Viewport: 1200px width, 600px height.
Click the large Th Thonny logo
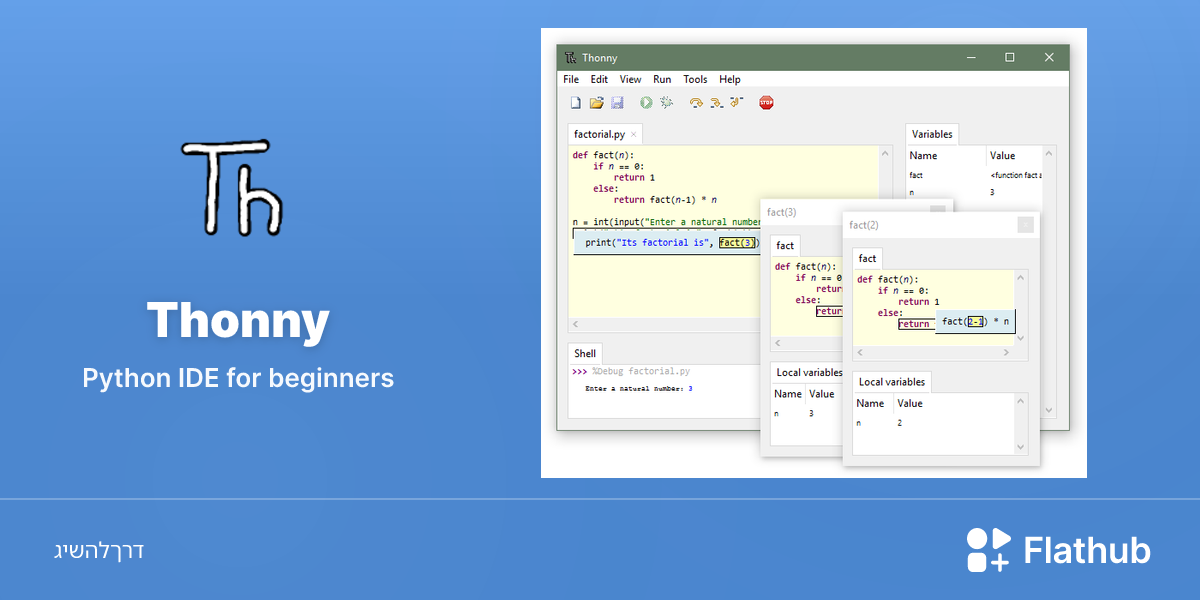pyautogui.click(x=232, y=188)
